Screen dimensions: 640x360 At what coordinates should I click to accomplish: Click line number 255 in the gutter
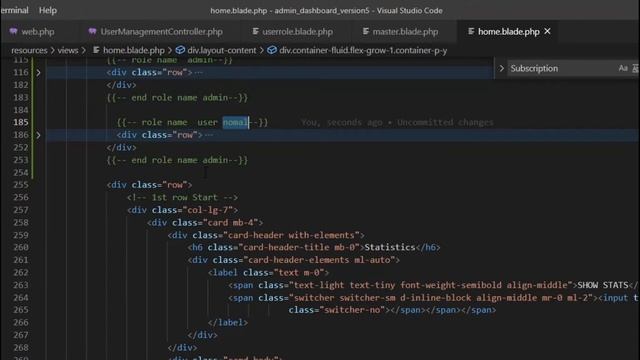point(20,185)
